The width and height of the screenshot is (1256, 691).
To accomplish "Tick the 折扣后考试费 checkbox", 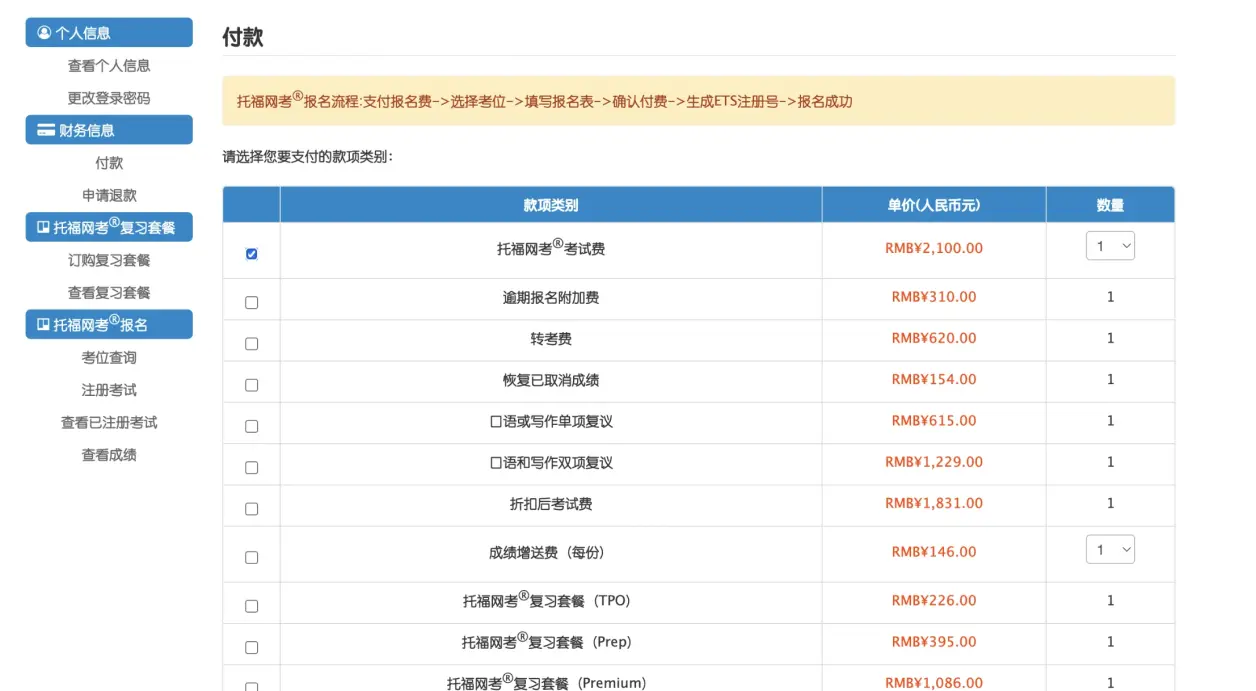I will pos(251,508).
